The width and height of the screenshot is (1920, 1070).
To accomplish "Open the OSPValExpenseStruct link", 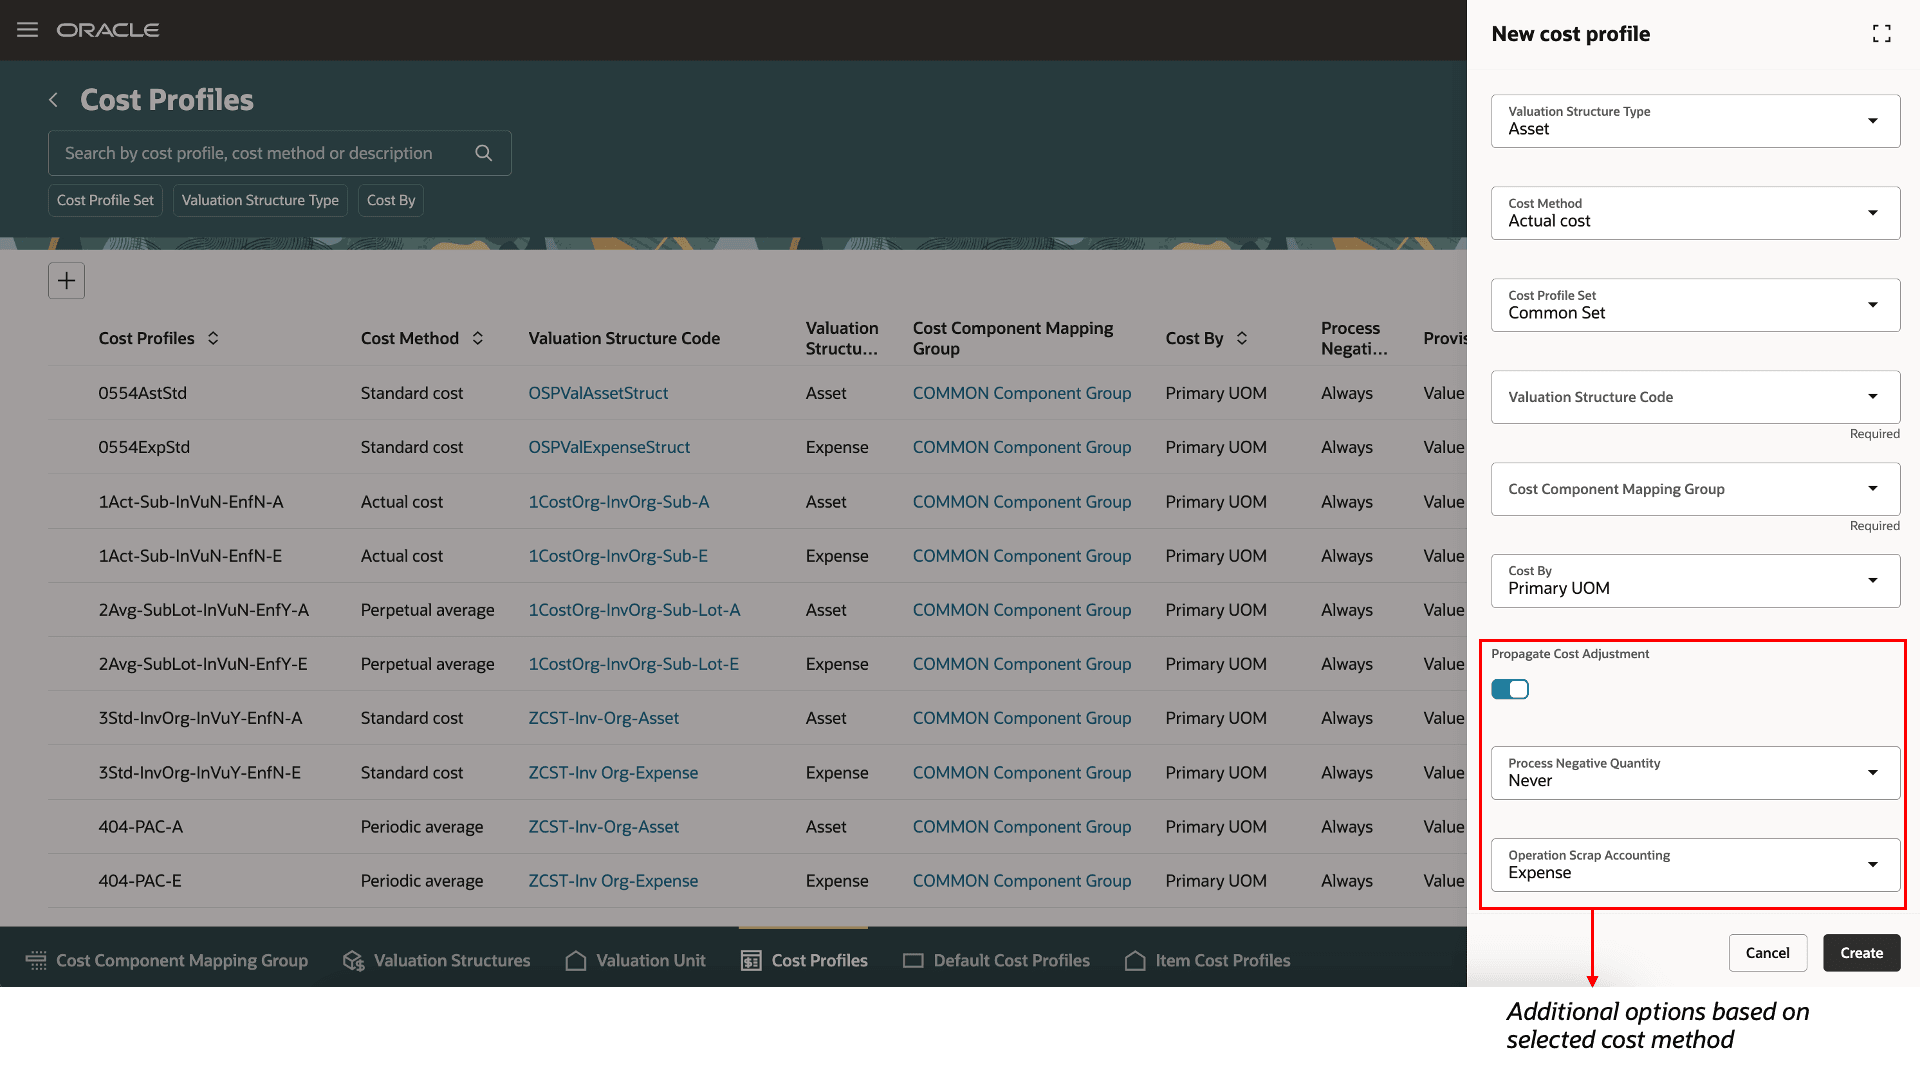I will [x=609, y=447].
